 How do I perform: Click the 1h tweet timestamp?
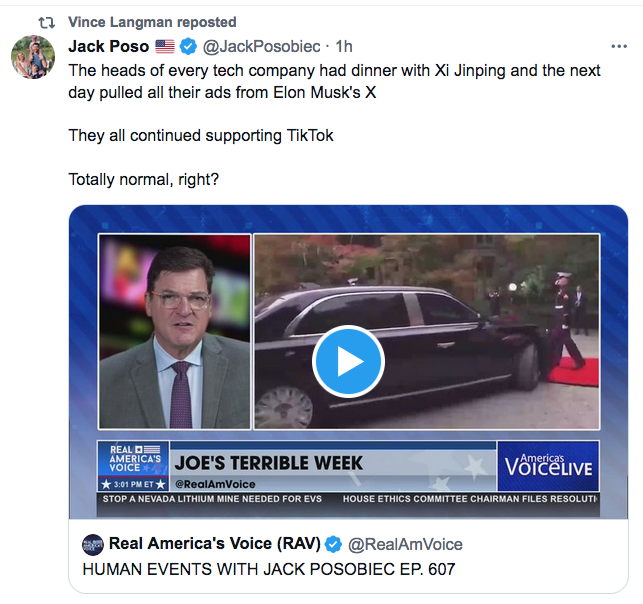pyautogui.click(x=344, y=47)
